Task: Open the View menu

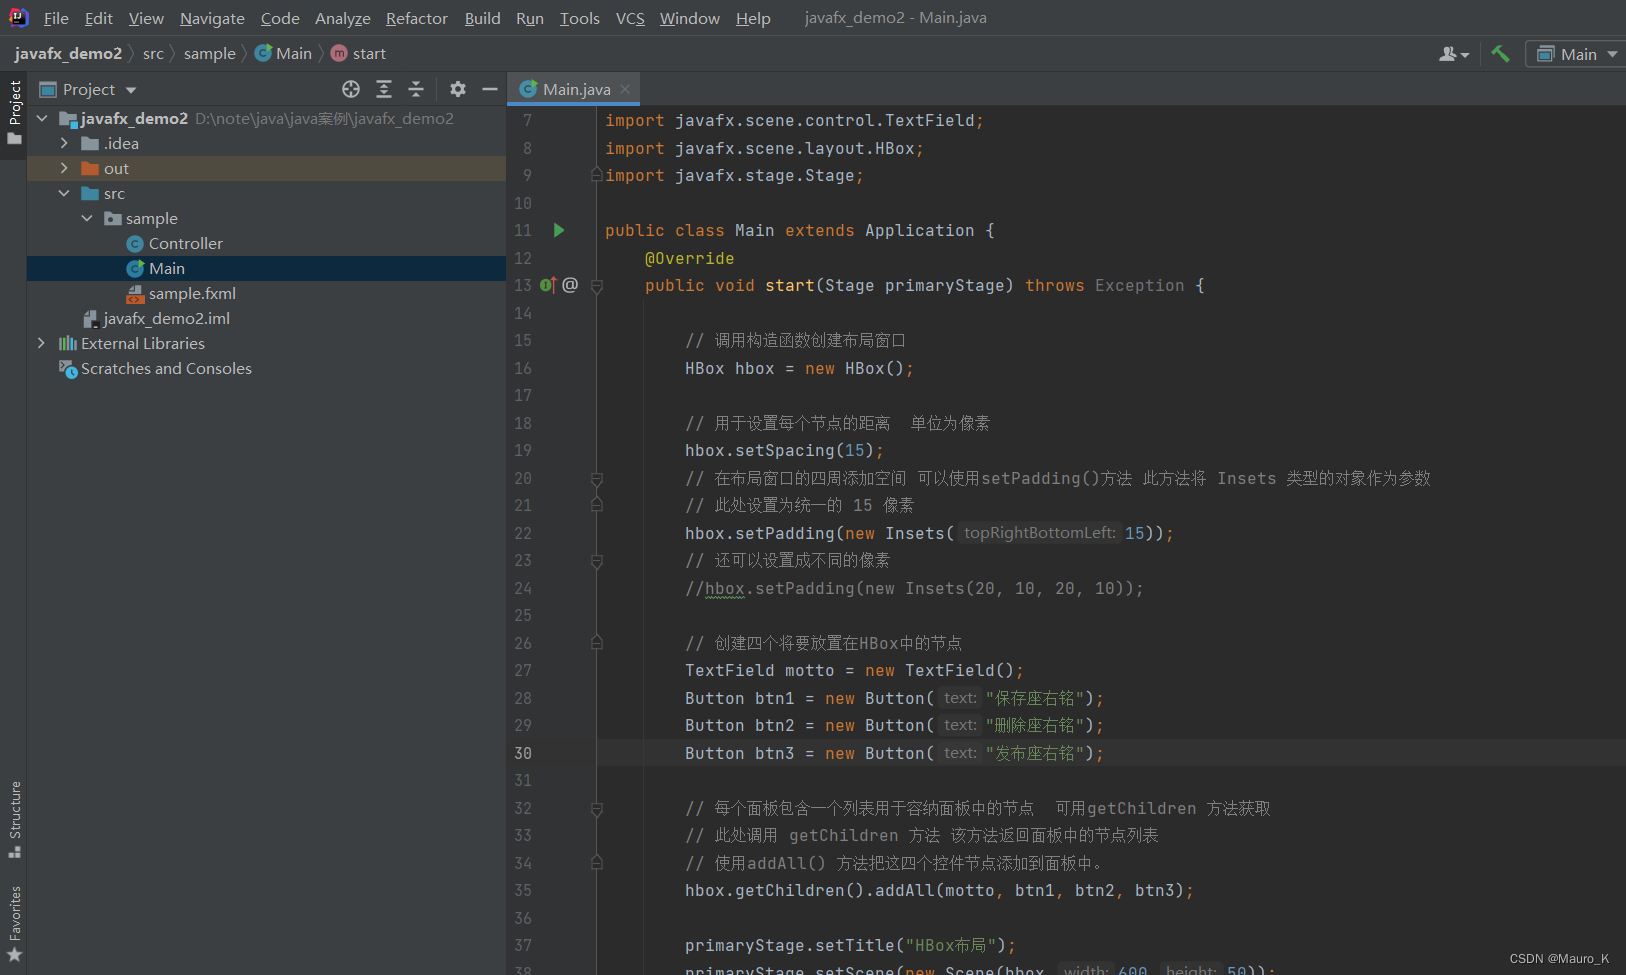Action: [x=146, y=18]
